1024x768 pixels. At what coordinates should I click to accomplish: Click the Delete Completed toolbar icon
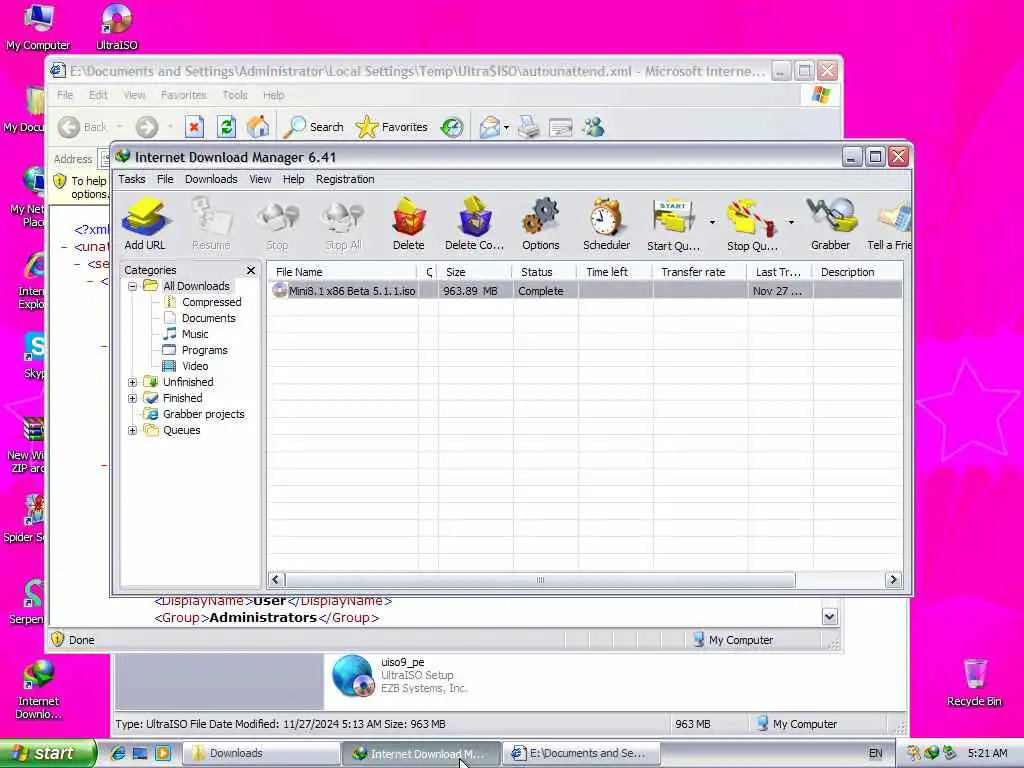coord(474,224)
